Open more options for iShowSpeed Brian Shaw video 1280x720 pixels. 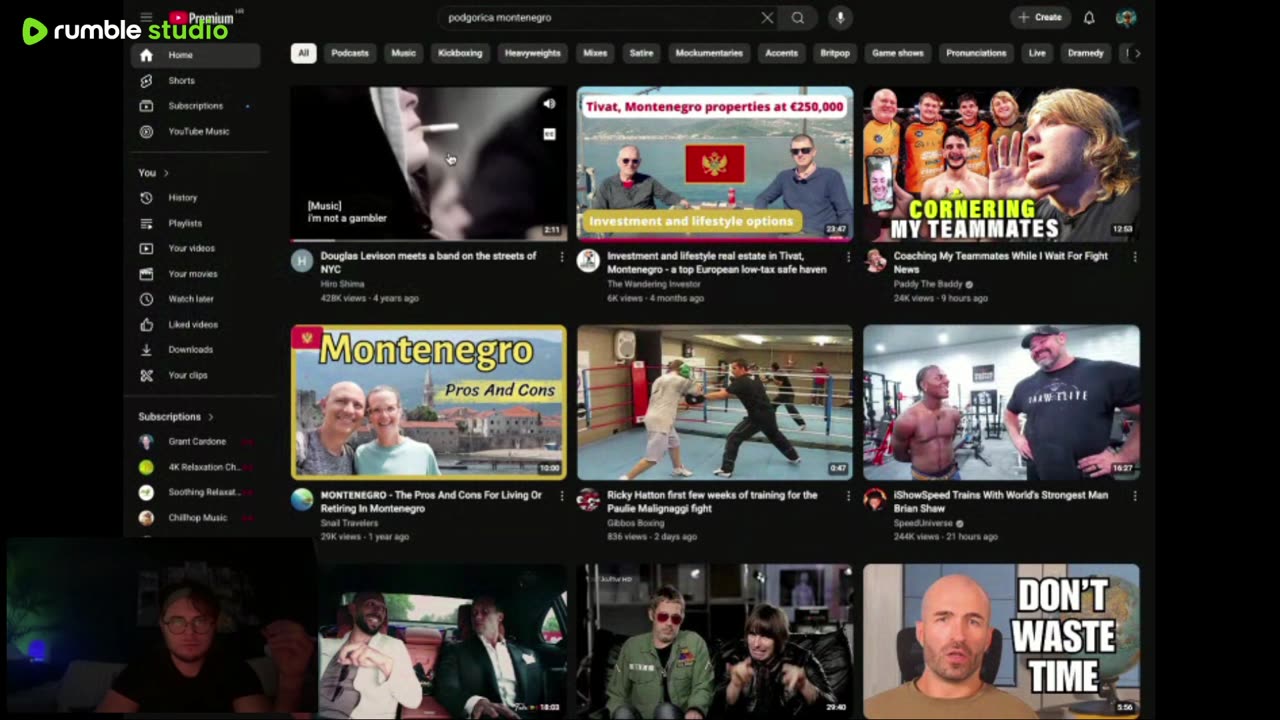click(1134, 496)
